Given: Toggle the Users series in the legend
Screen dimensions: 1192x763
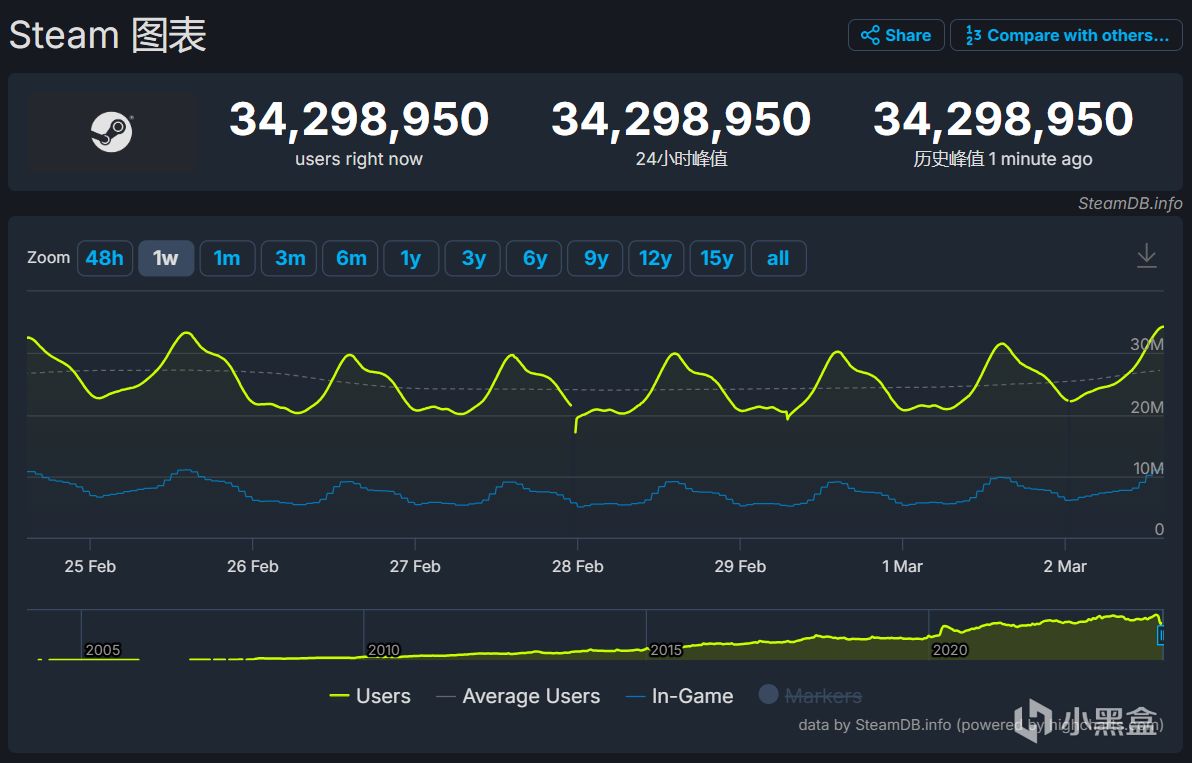Looking at the screenshot, I should [370, 696].
